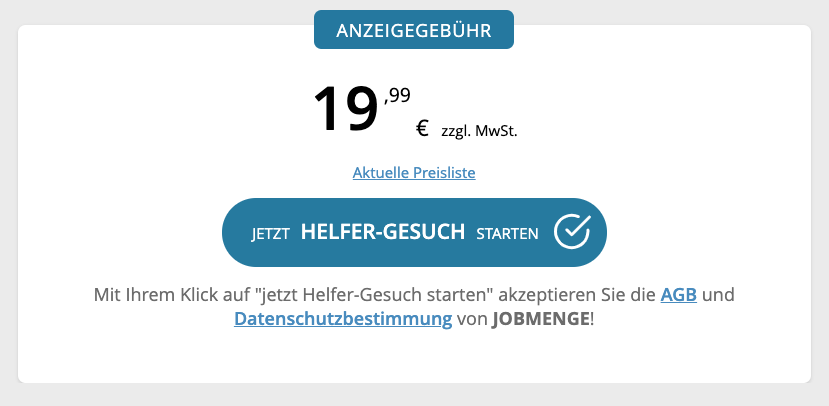Click the ANZEIGEGEBÜHR header badge

(414, 30)
